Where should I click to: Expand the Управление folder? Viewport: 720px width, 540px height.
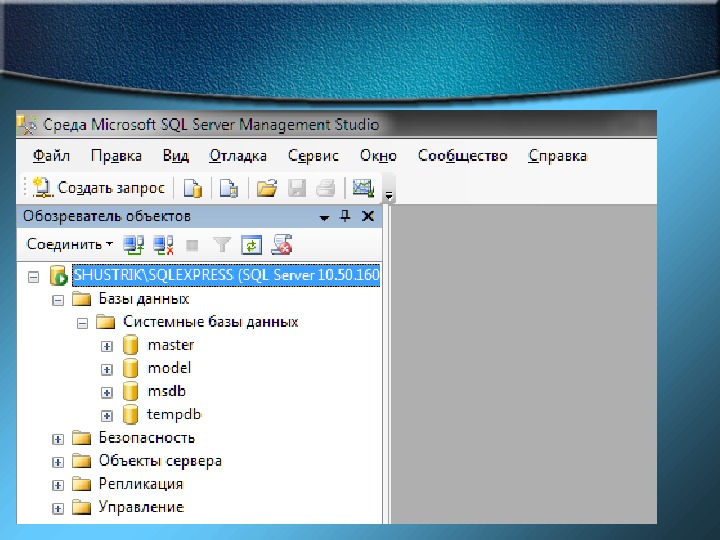pyautogui.click(x=58, y=509)
